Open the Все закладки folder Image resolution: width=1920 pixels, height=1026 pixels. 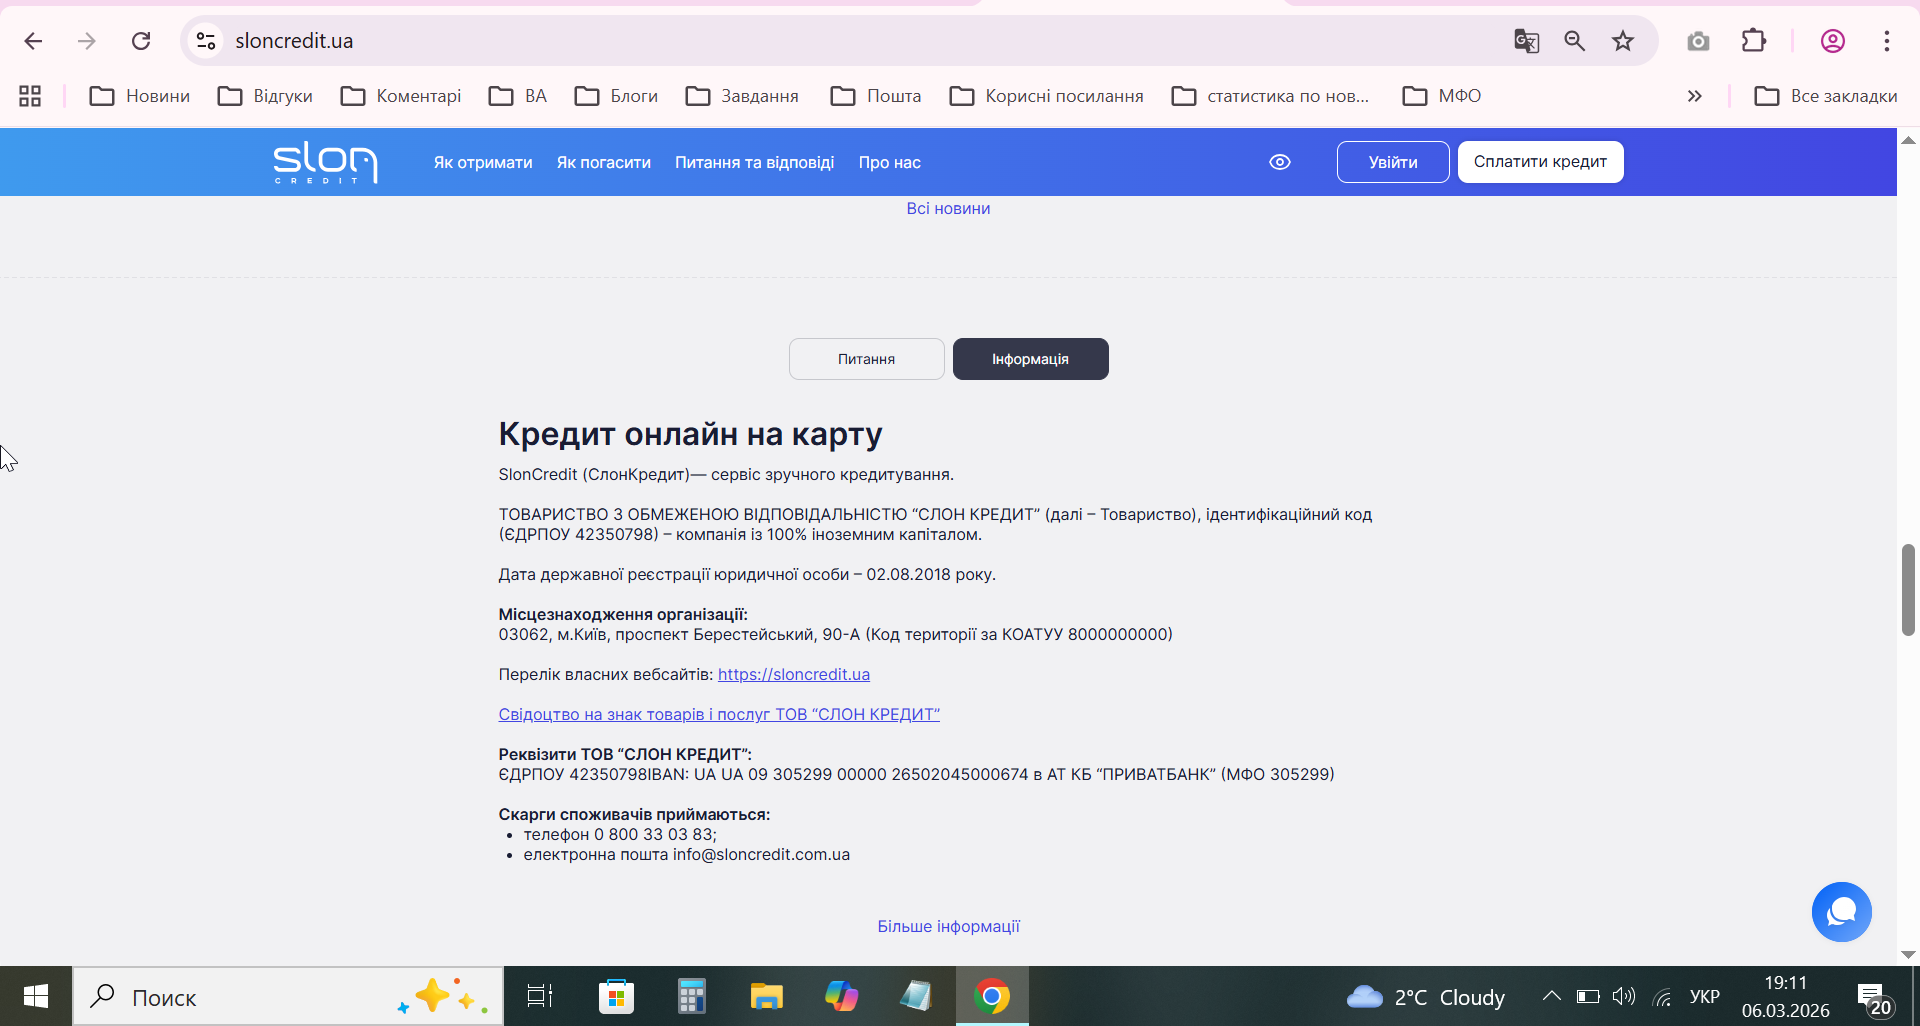pyautogui.click(x=1826, y=96)
